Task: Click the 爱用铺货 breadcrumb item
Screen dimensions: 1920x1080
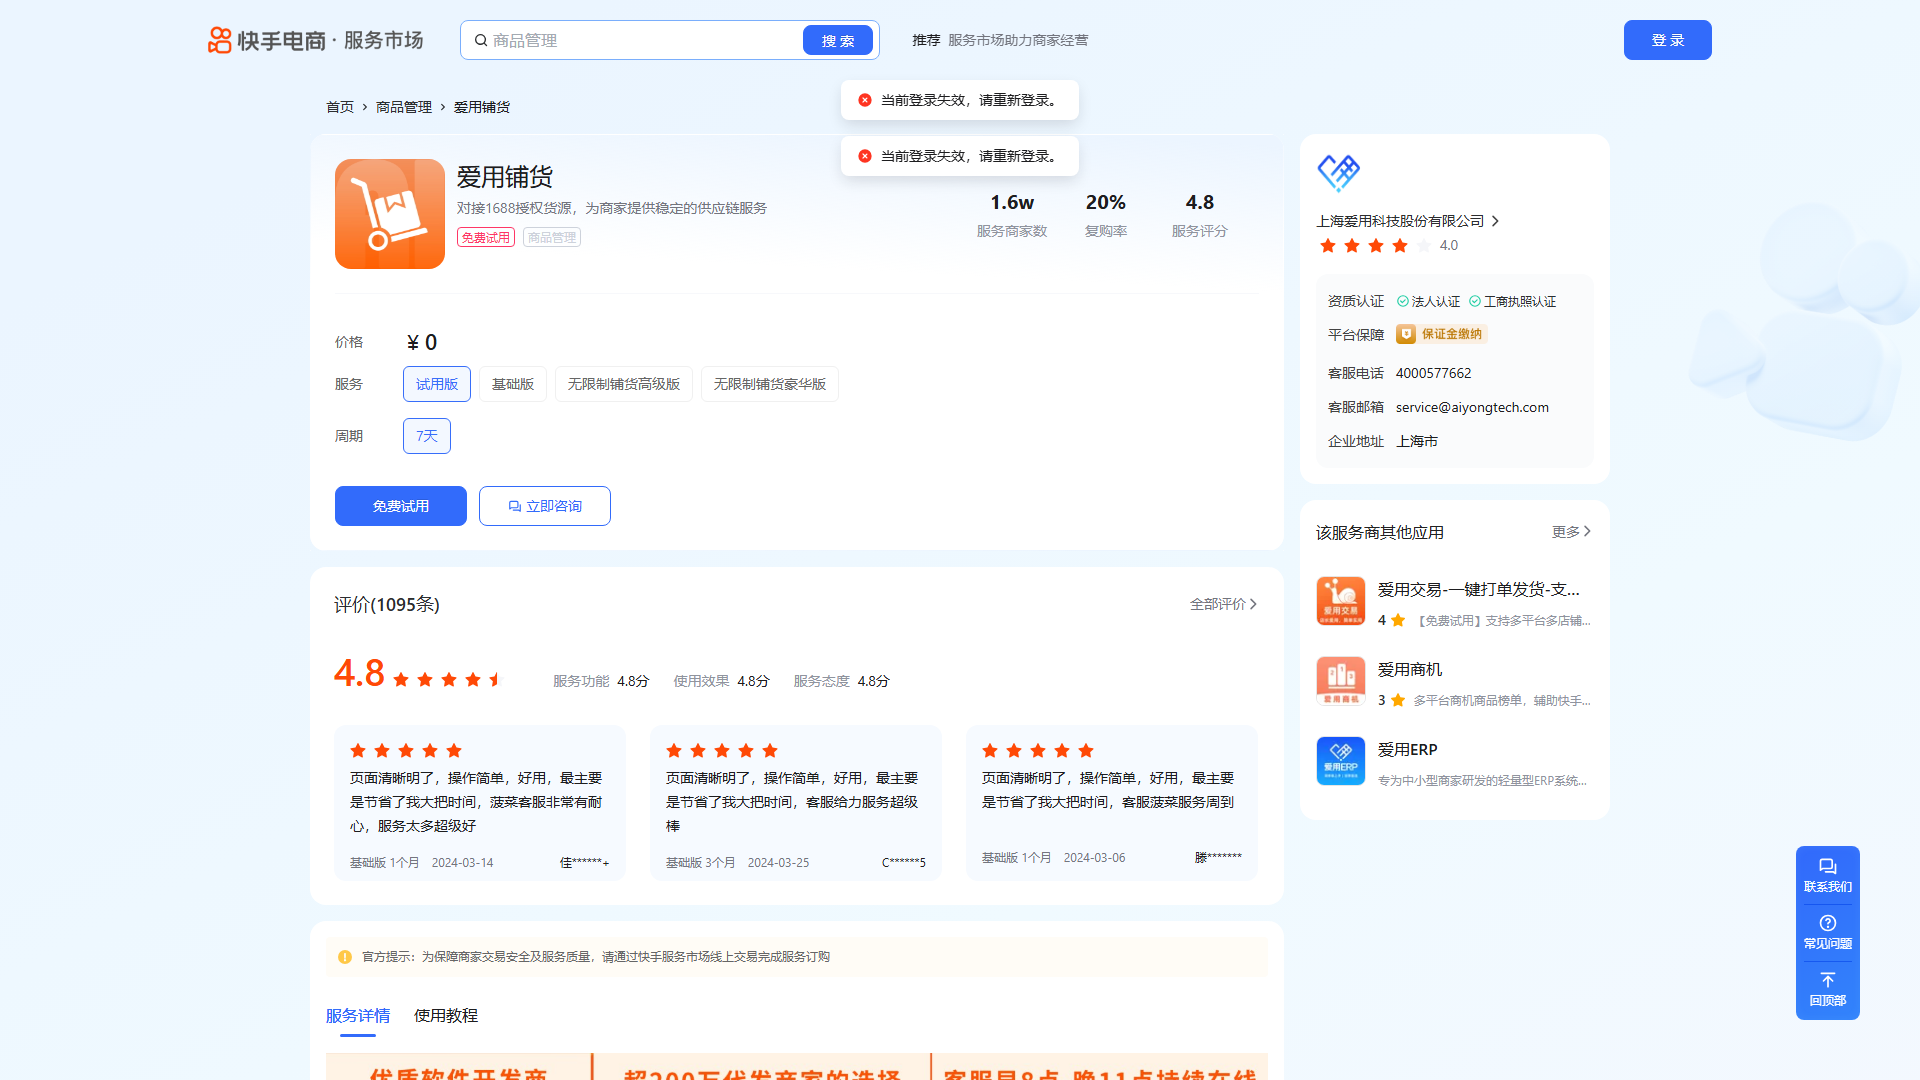Action: click(x=482, y=107)
